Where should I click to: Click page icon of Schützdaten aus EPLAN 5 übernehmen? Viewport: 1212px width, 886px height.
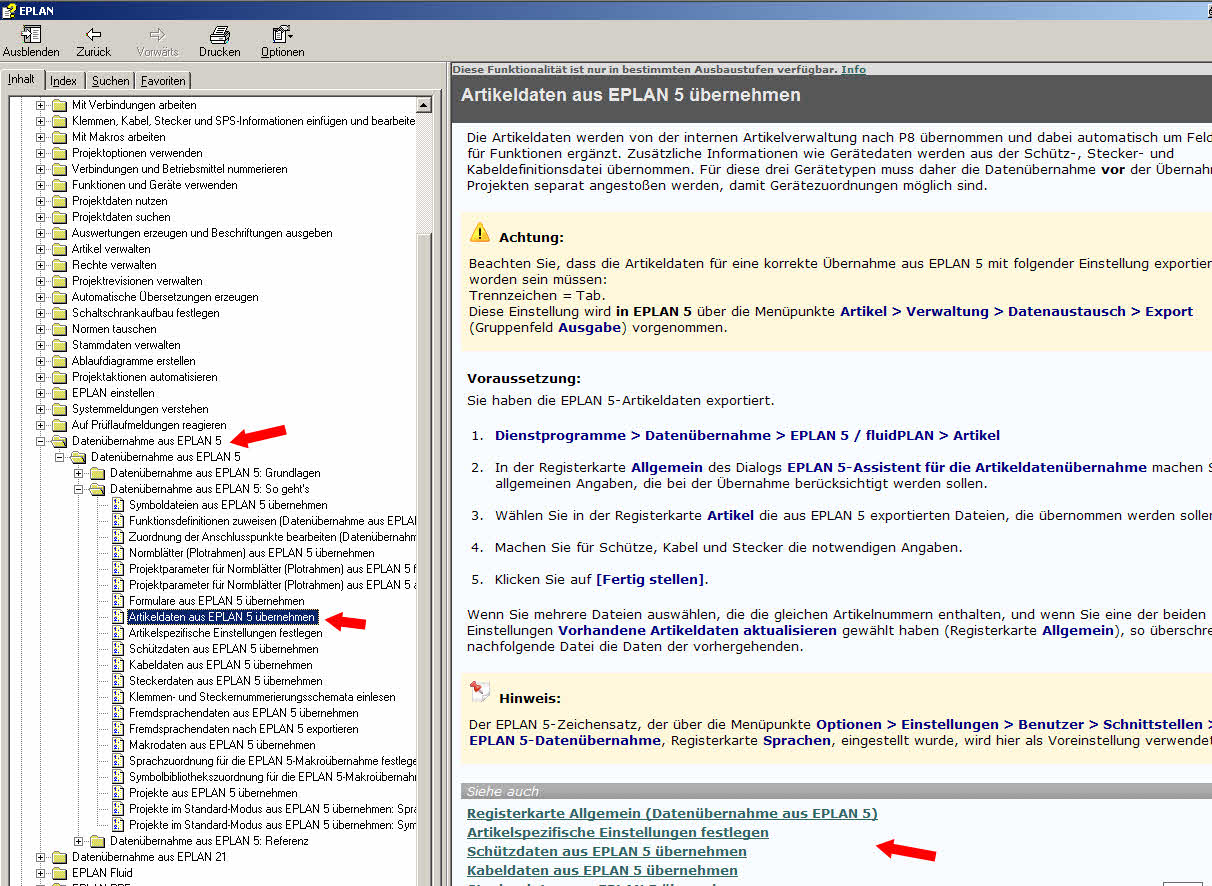[117, 649]
